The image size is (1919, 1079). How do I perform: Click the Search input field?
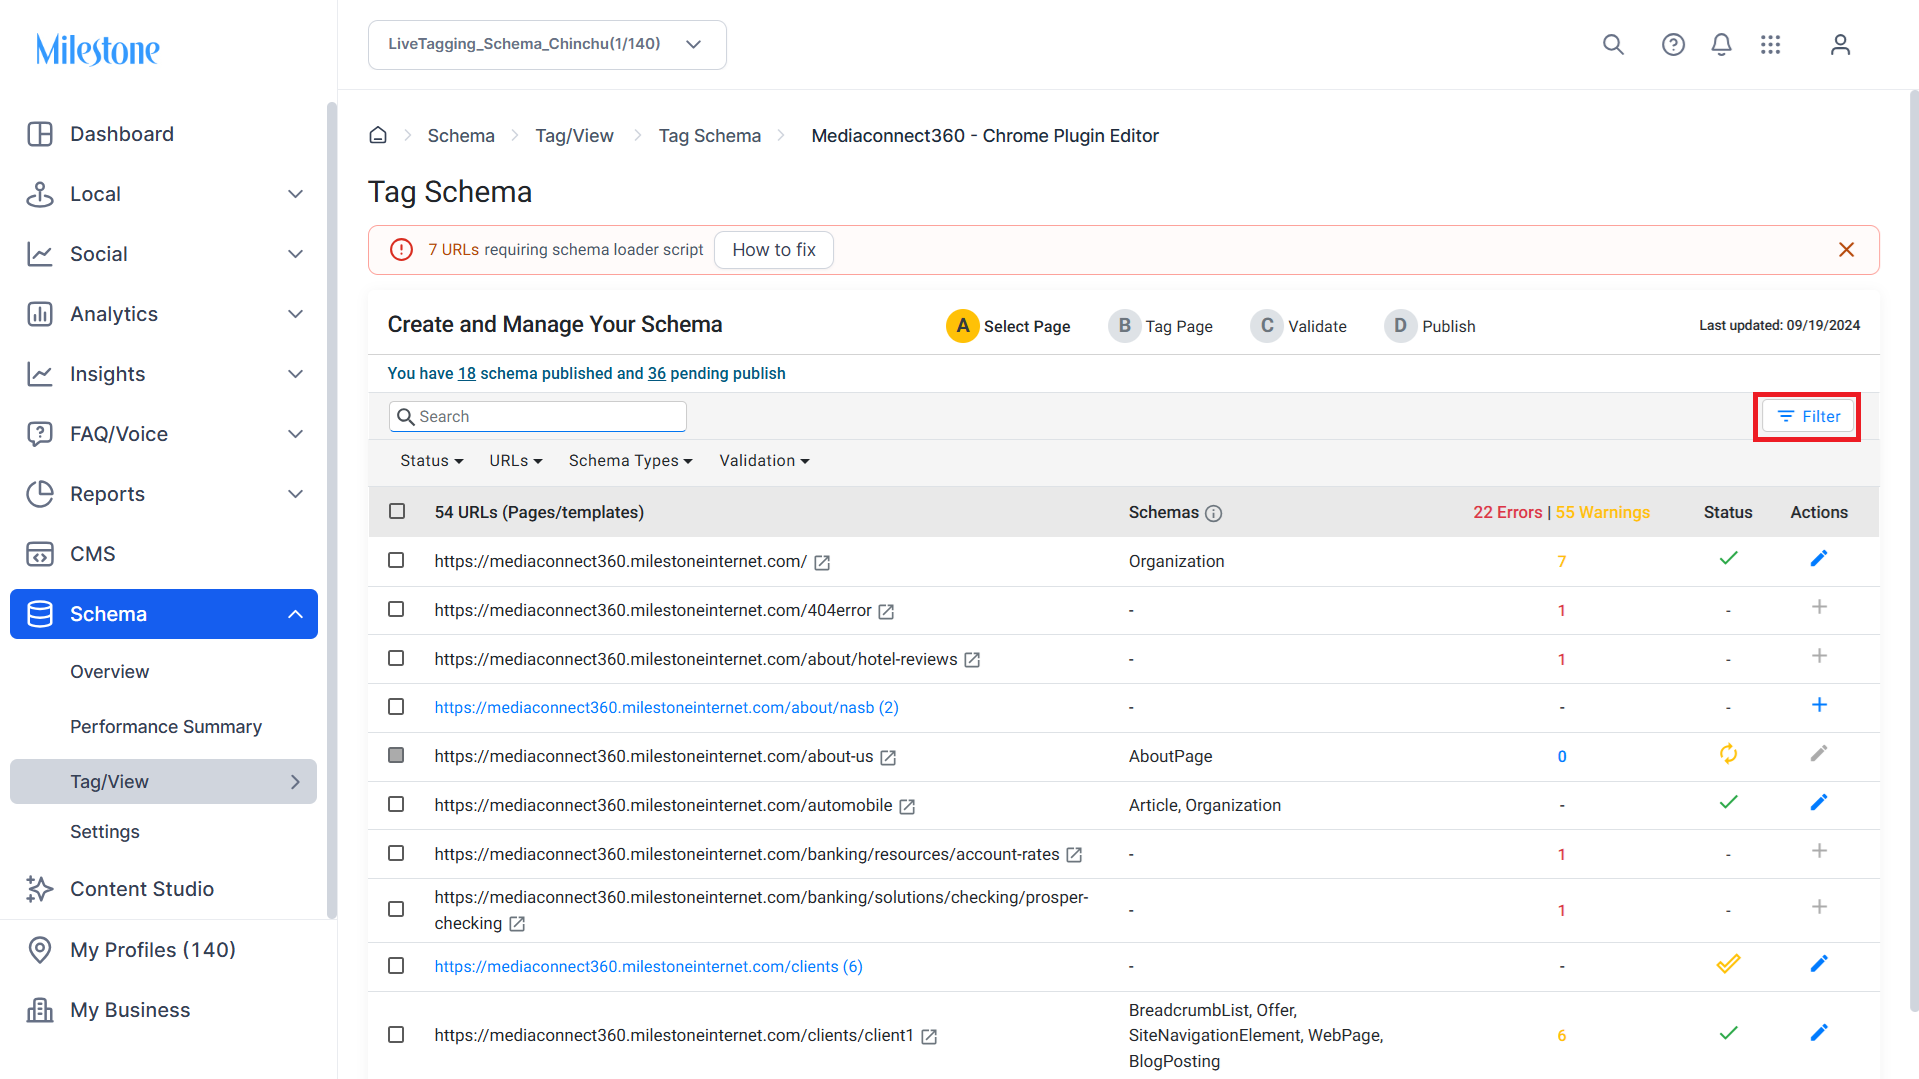[x=538, y=417]
